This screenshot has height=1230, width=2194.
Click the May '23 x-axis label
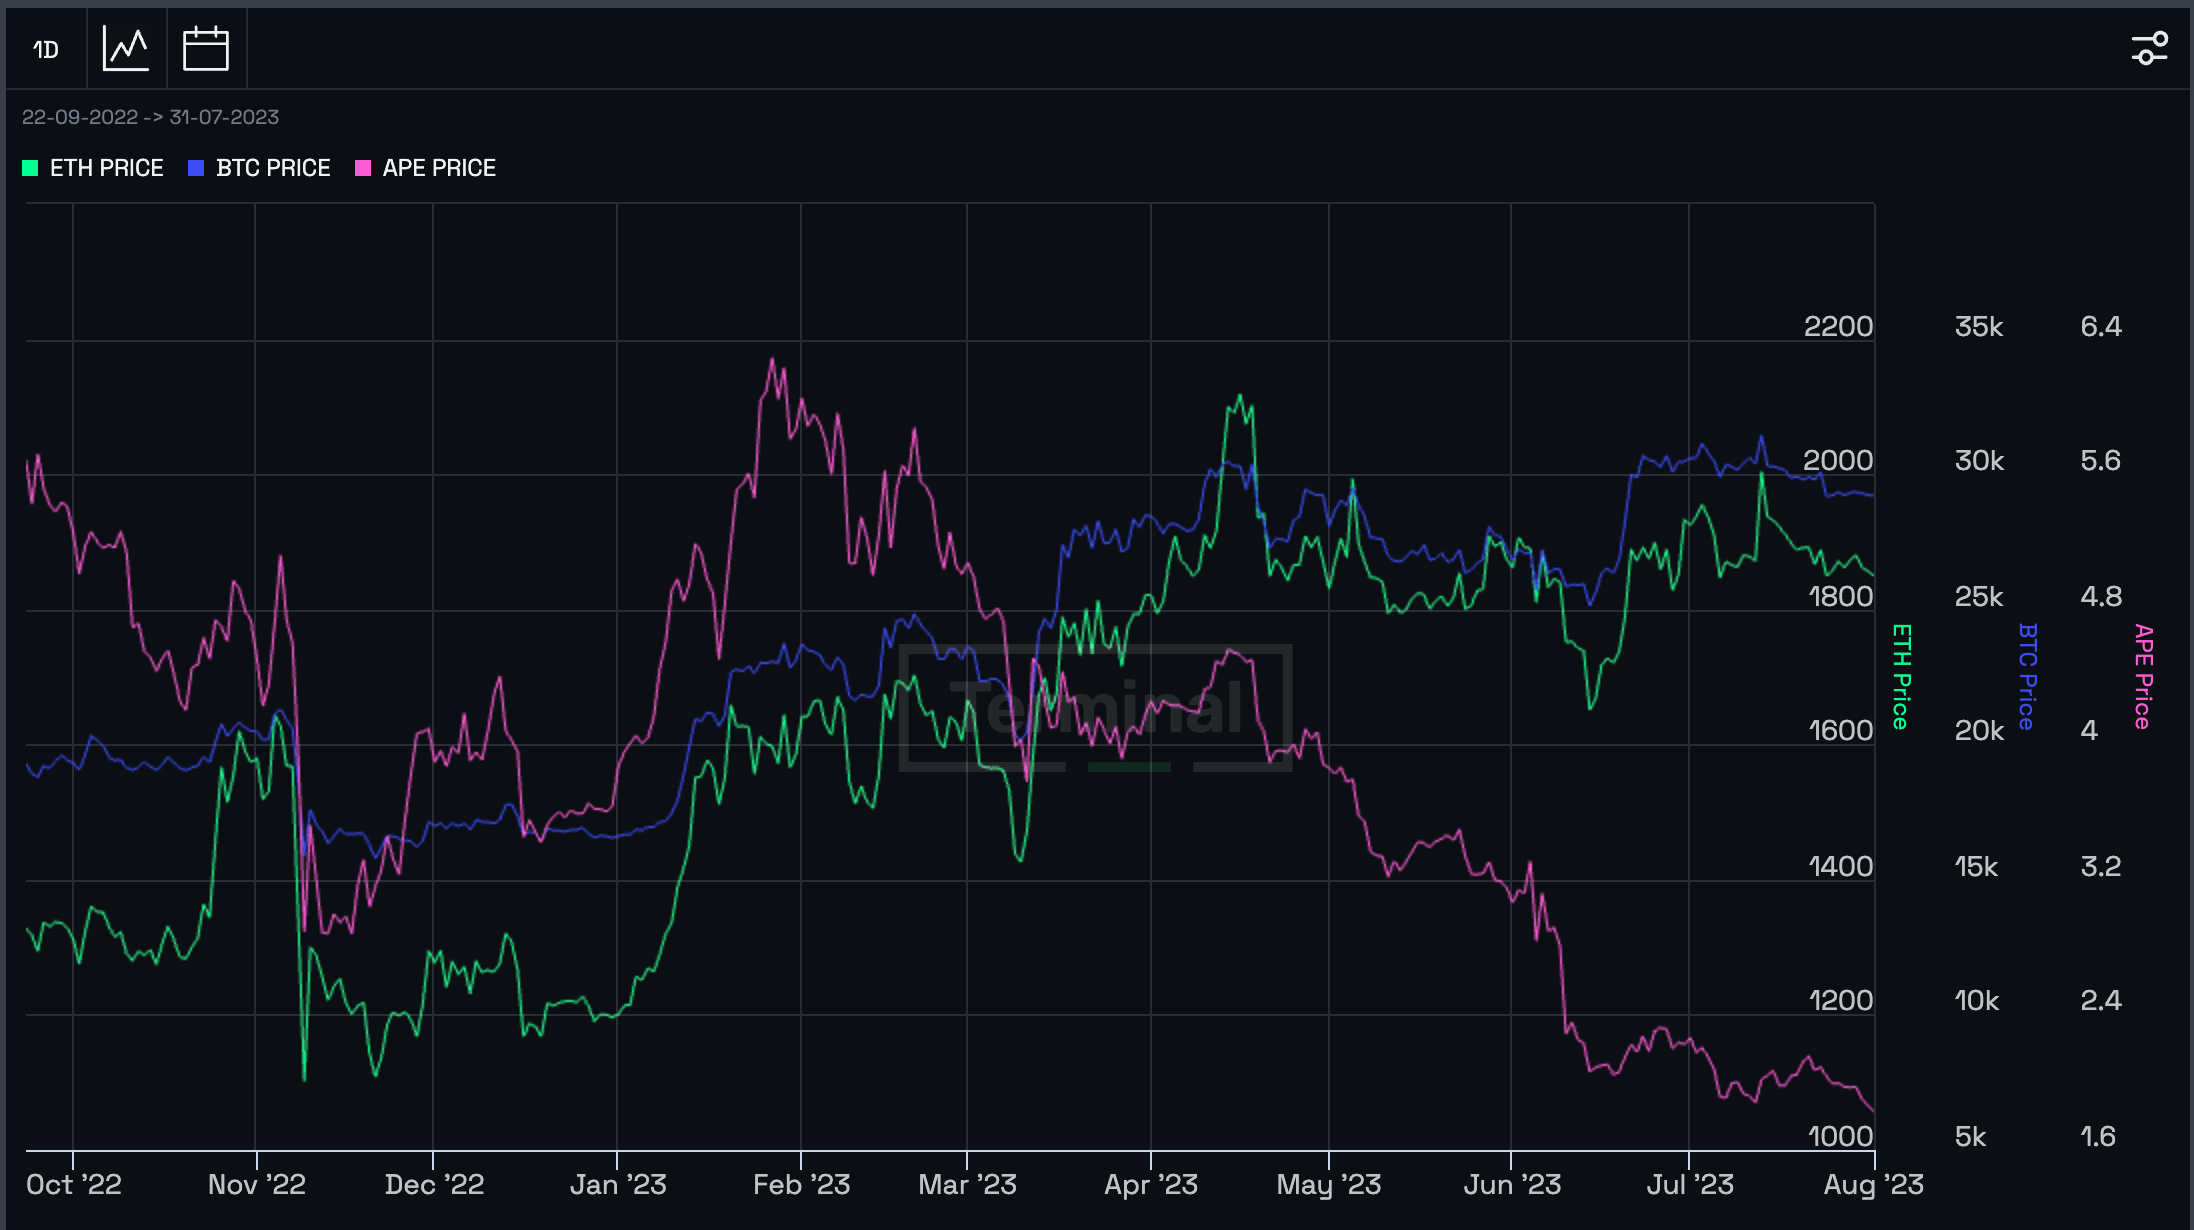coord(1329,1185)
